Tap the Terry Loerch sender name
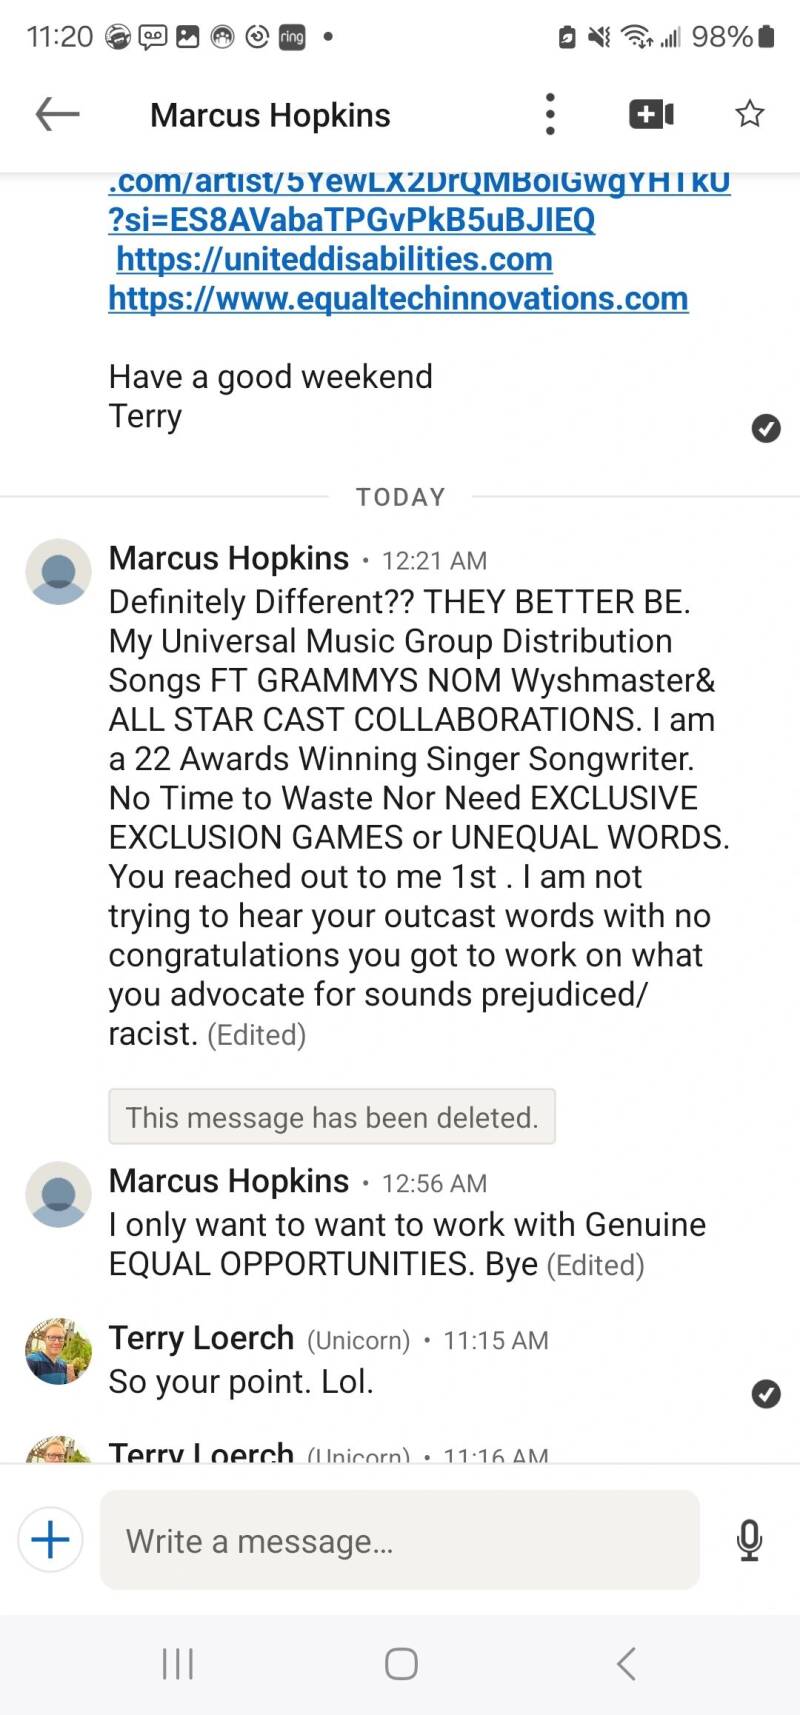This screenshot has width=800, height=1715. click(x=201, y=1338)
